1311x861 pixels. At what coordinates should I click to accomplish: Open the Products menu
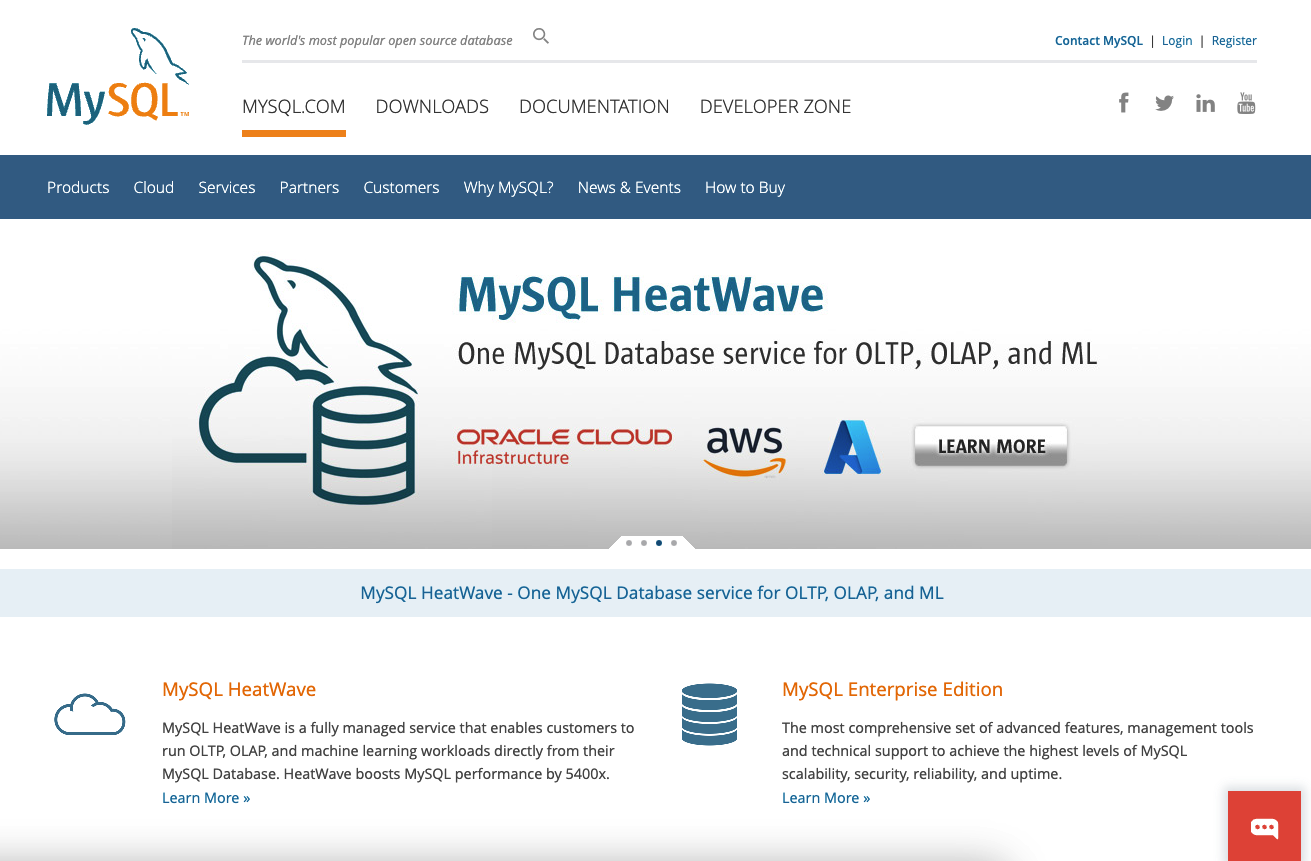coord(78,187)
